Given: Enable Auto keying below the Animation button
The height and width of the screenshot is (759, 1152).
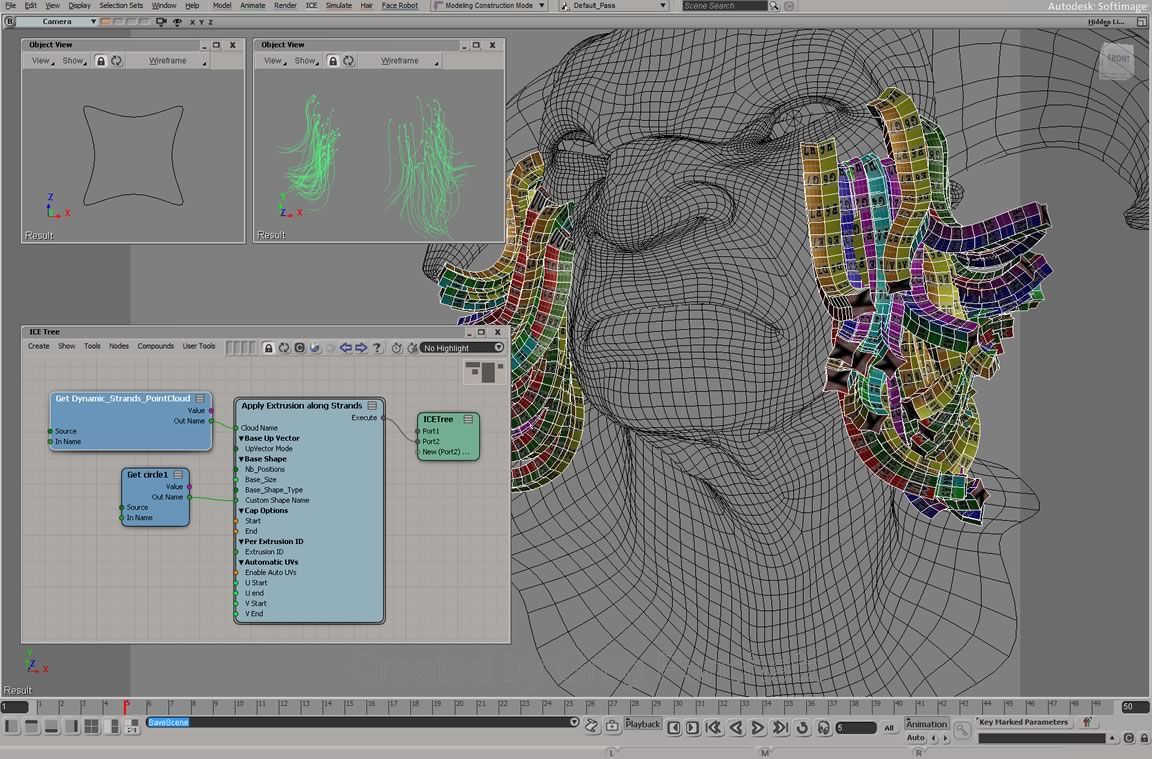Looking at the screenshot, I should point(915,737).
